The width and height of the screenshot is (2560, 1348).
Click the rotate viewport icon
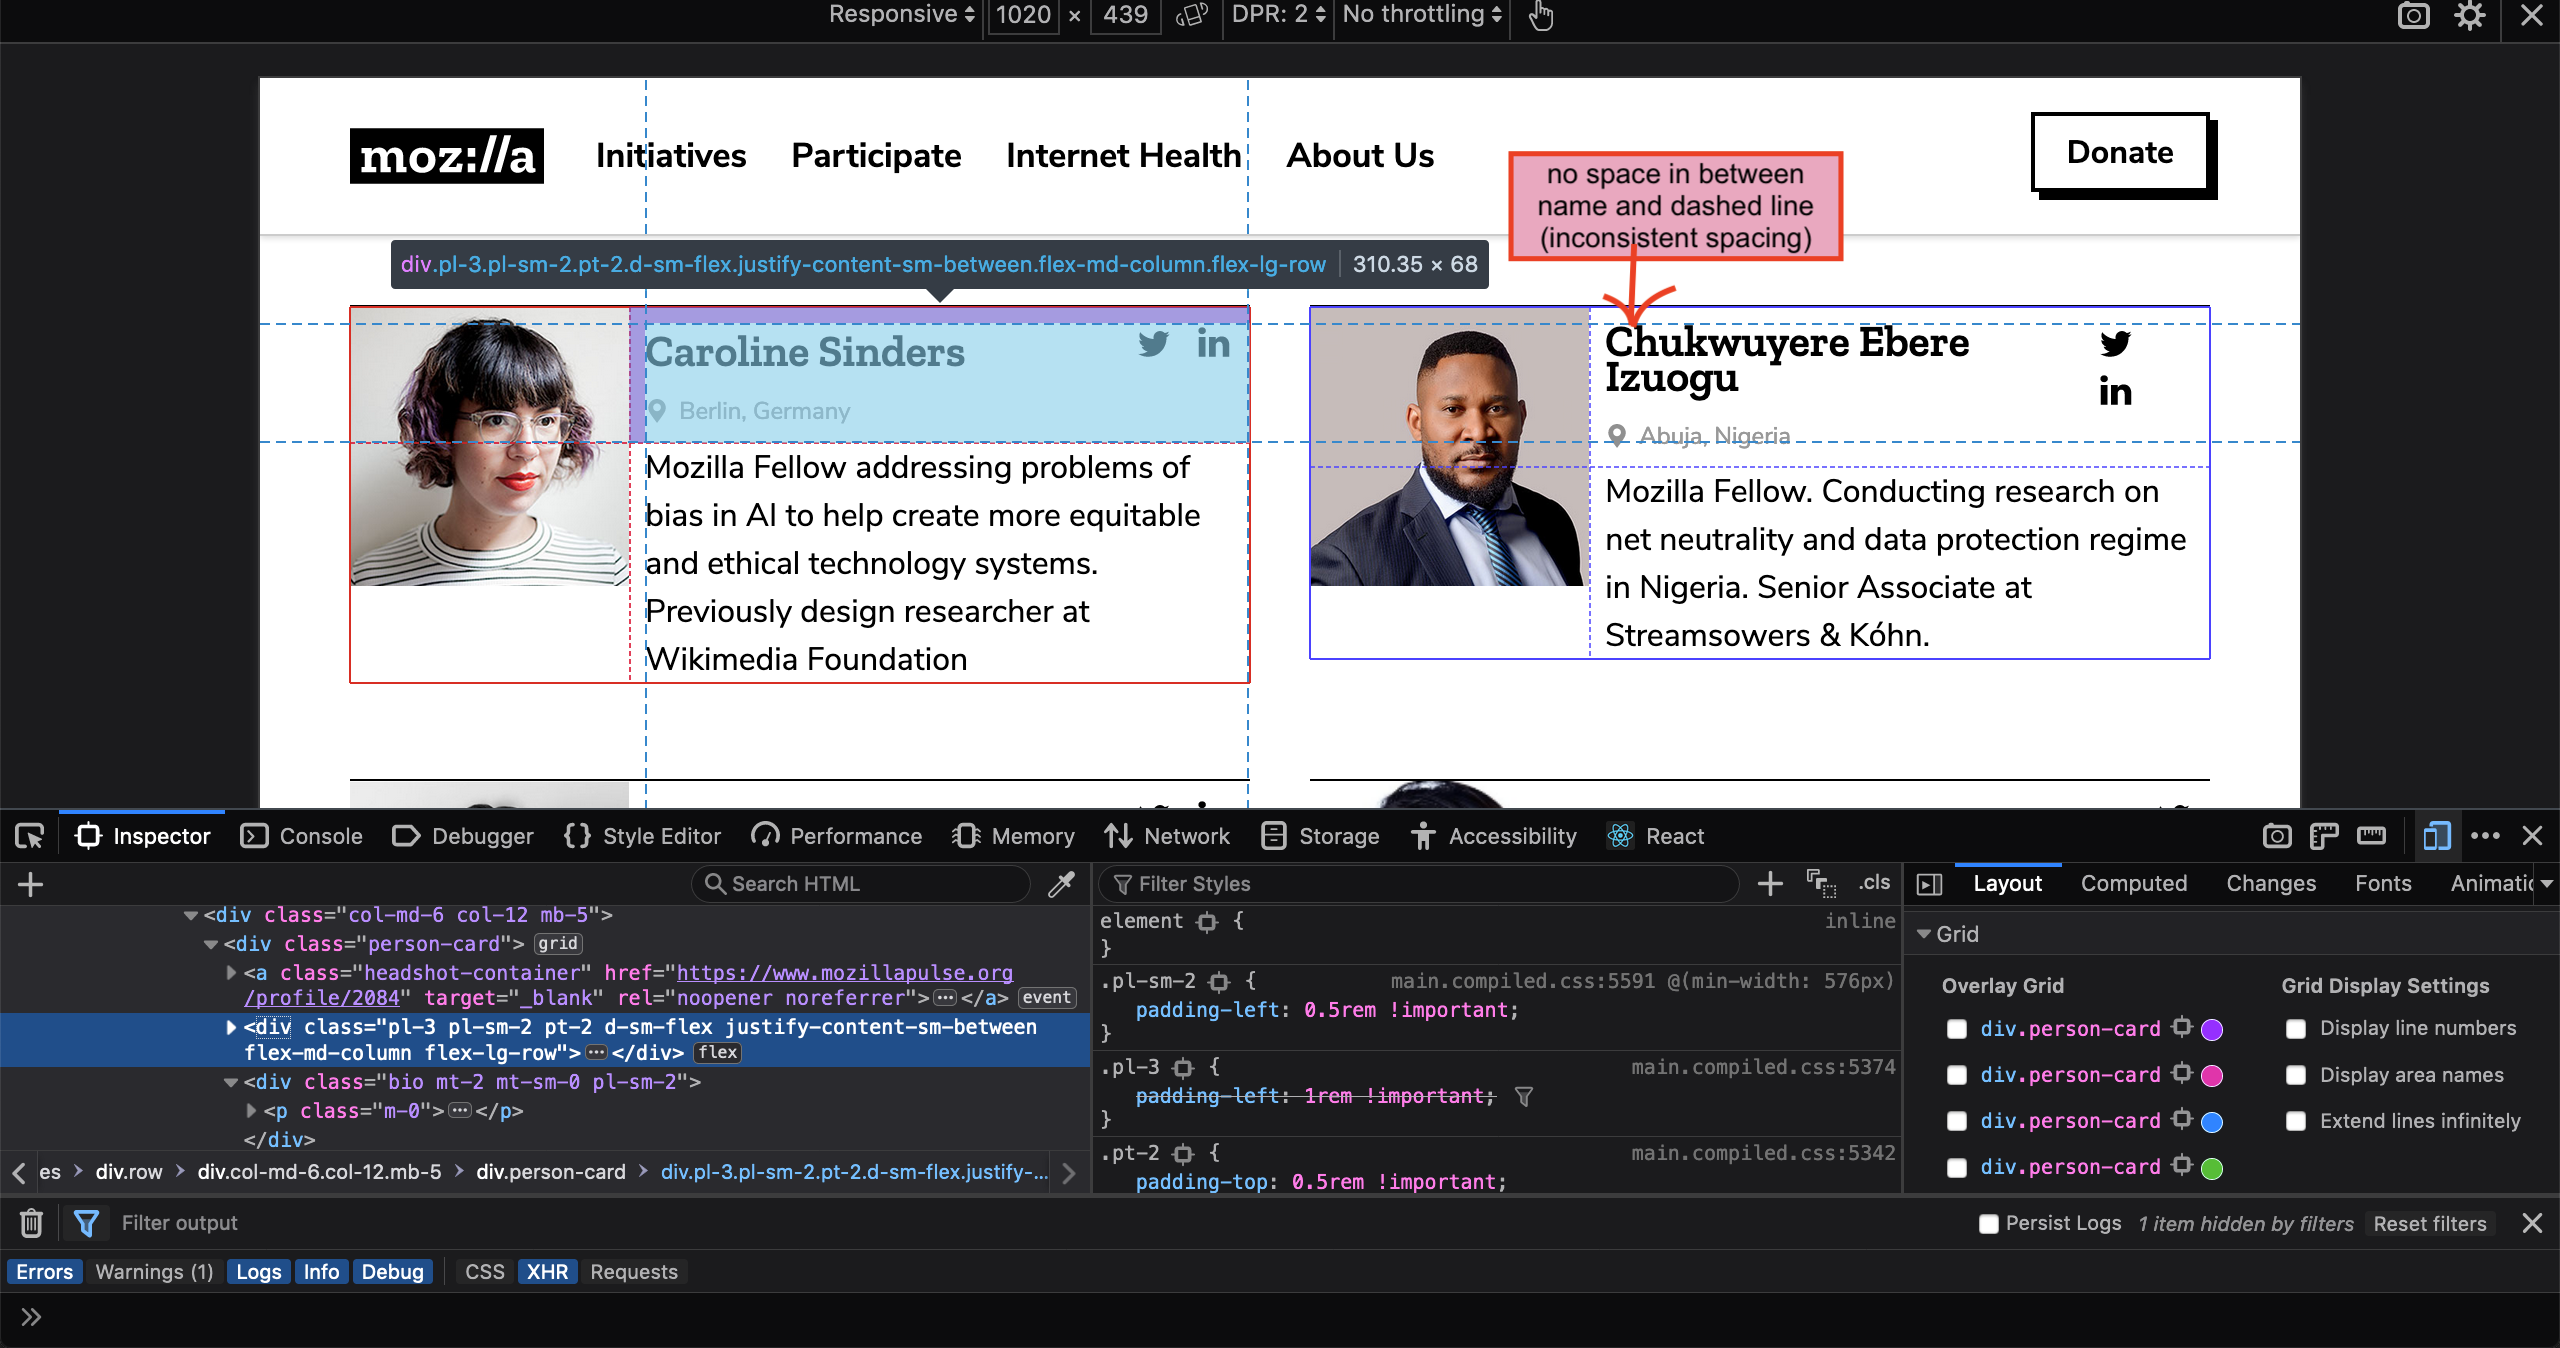(1192, 15)
